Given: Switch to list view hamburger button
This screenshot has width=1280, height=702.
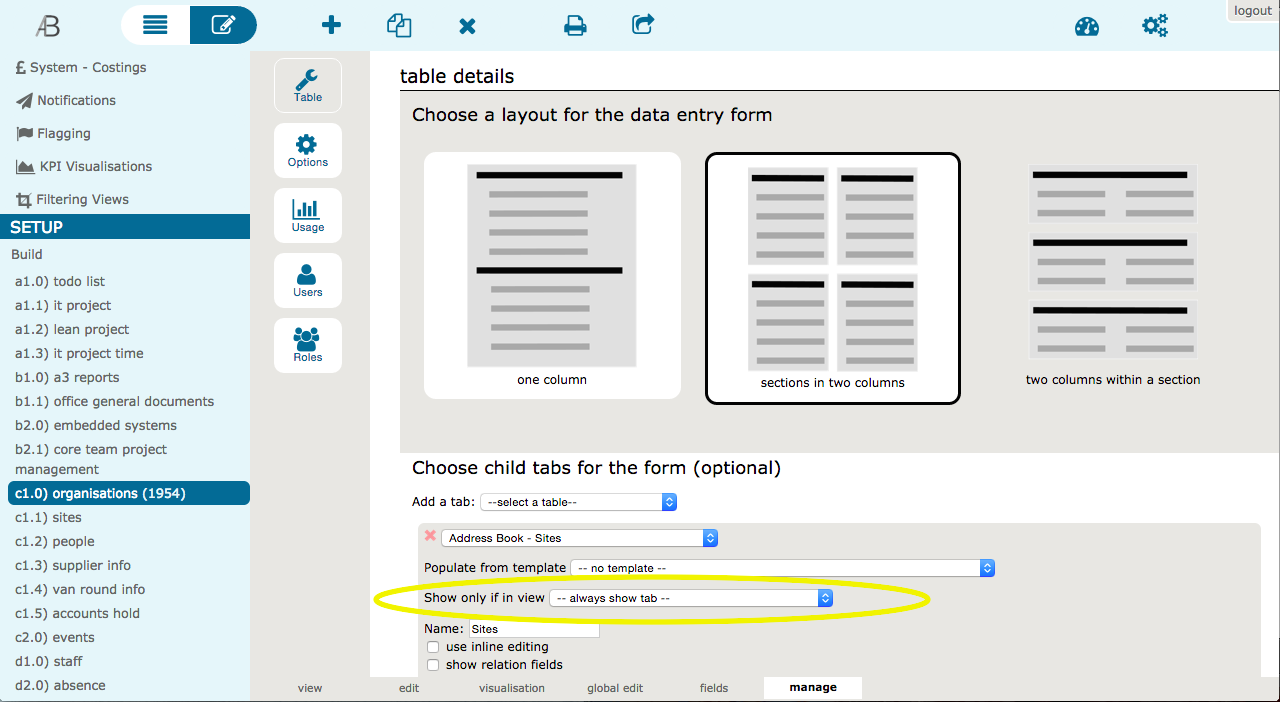Looking at the screenshot, I should pyautogui.click(x=155, y=25).
